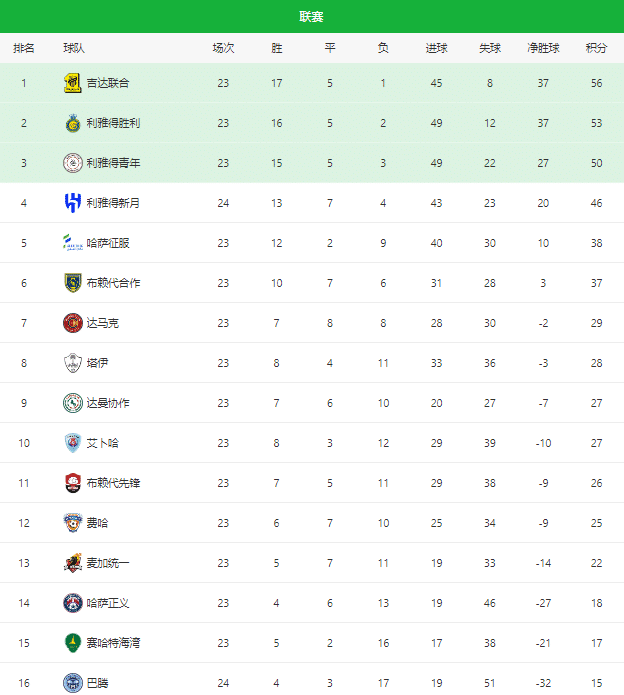Open the 哈萨正义 team name link
Viewport: 624px width, 695px height.
point(108,603)
